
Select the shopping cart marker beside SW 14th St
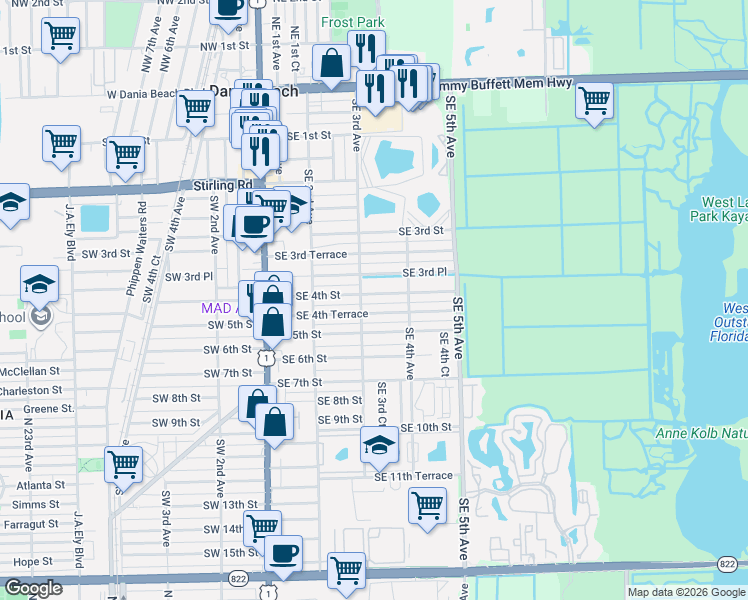click(x=262, y=529)
